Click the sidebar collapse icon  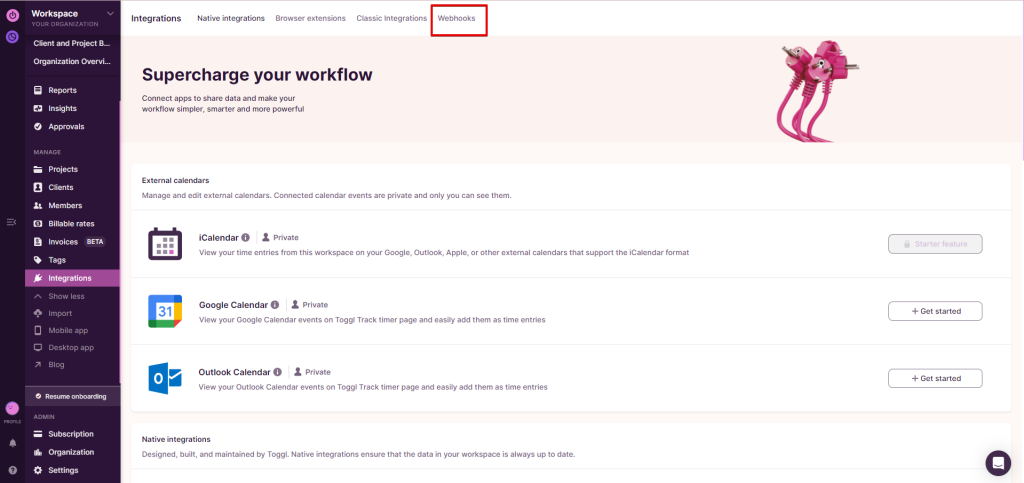click(x=11, y=222)
